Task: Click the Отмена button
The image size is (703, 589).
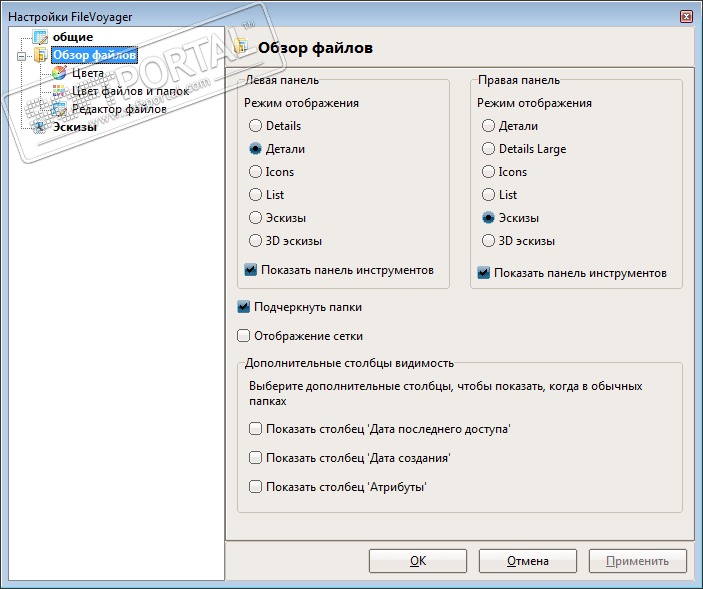Action: [x=528, y=561]
